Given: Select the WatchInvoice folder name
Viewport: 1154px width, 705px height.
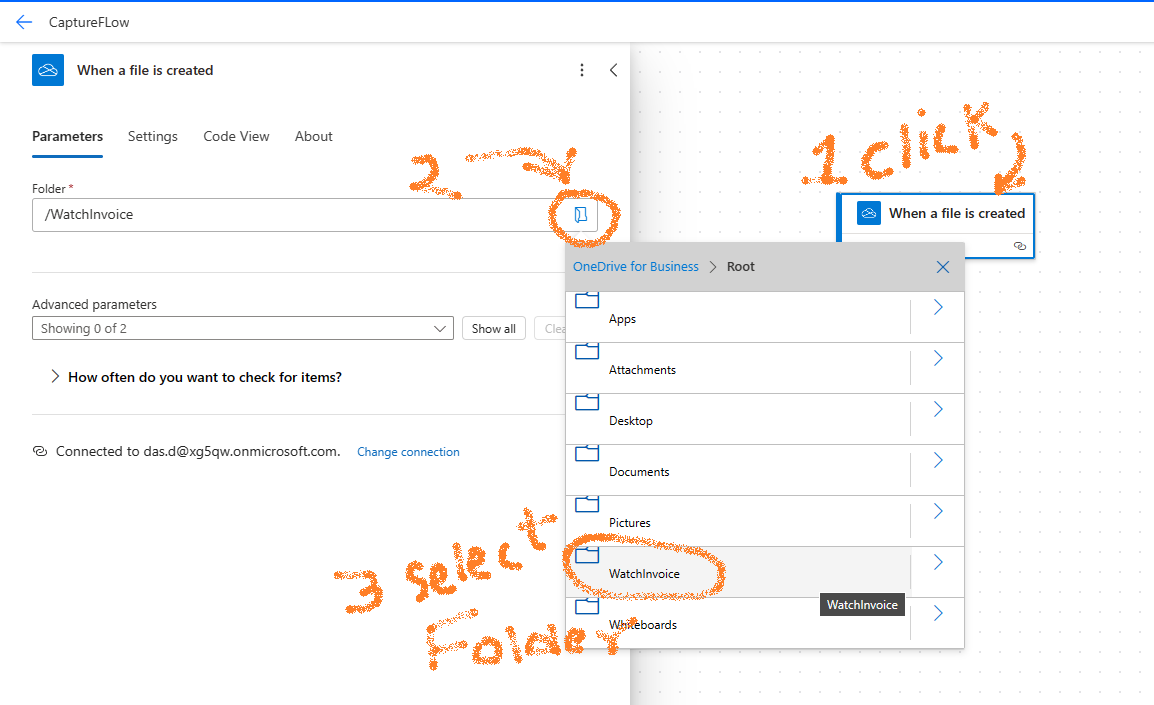Looking at the screenshot, I should pos(645,573).
